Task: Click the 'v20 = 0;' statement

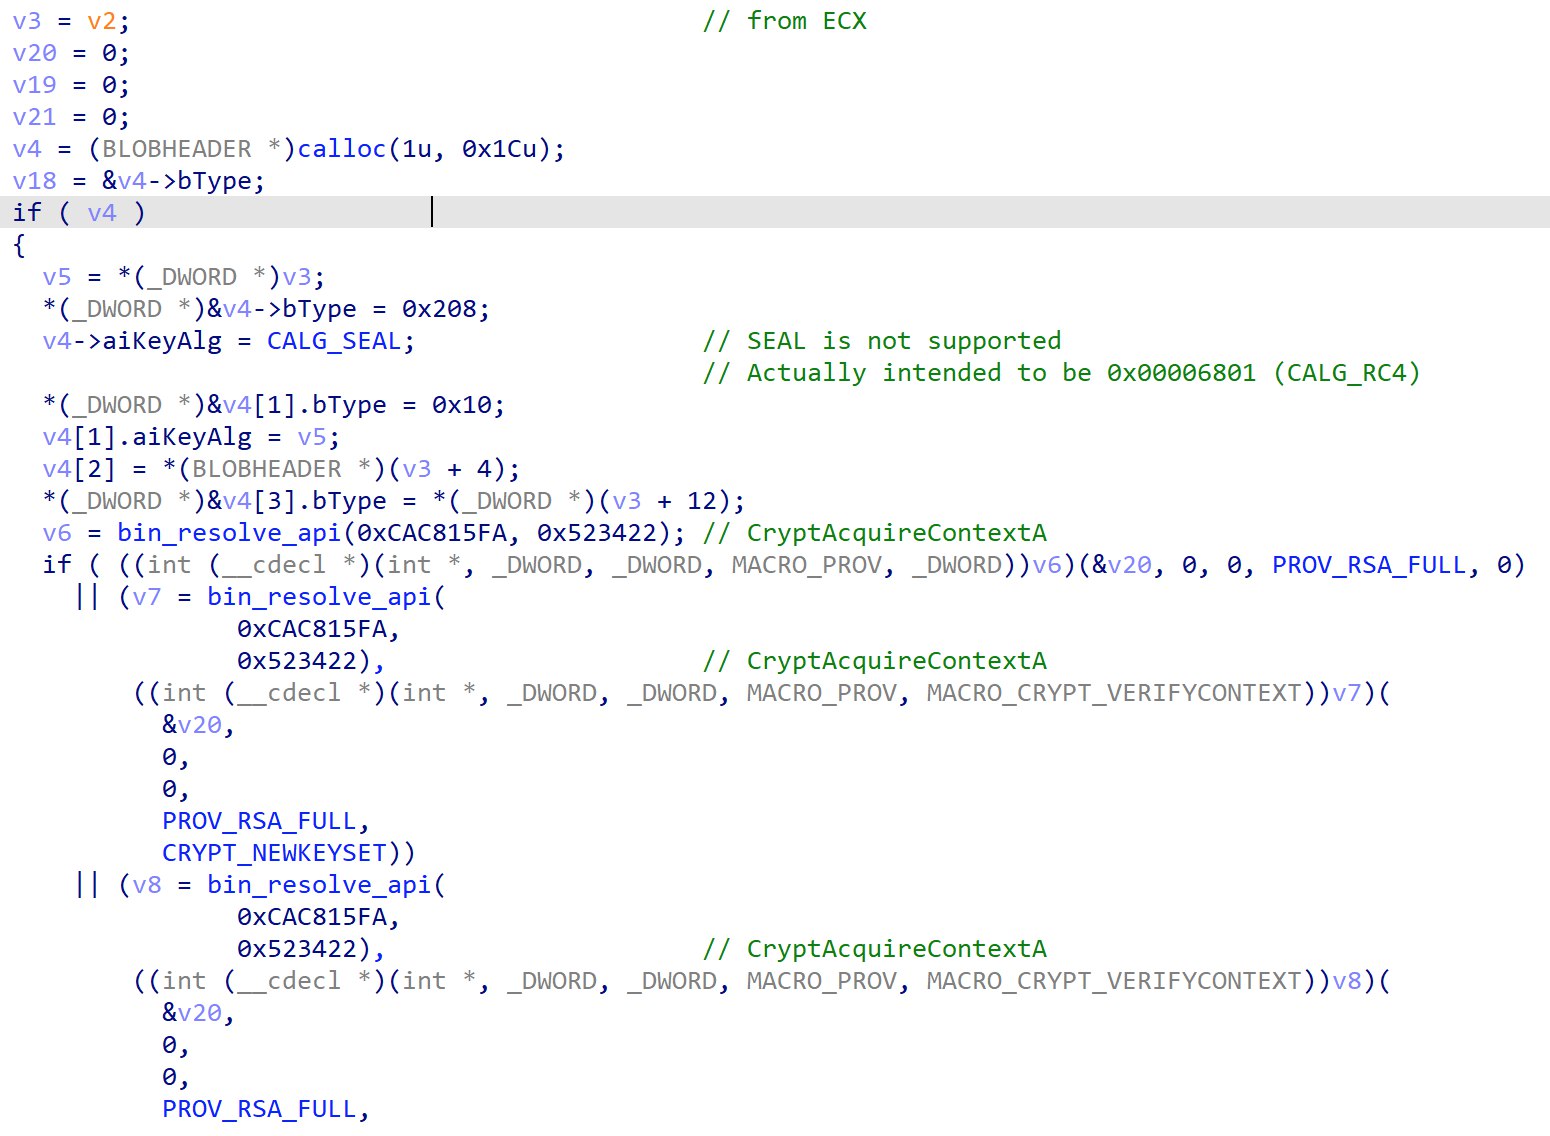Action: coord(71,53)
